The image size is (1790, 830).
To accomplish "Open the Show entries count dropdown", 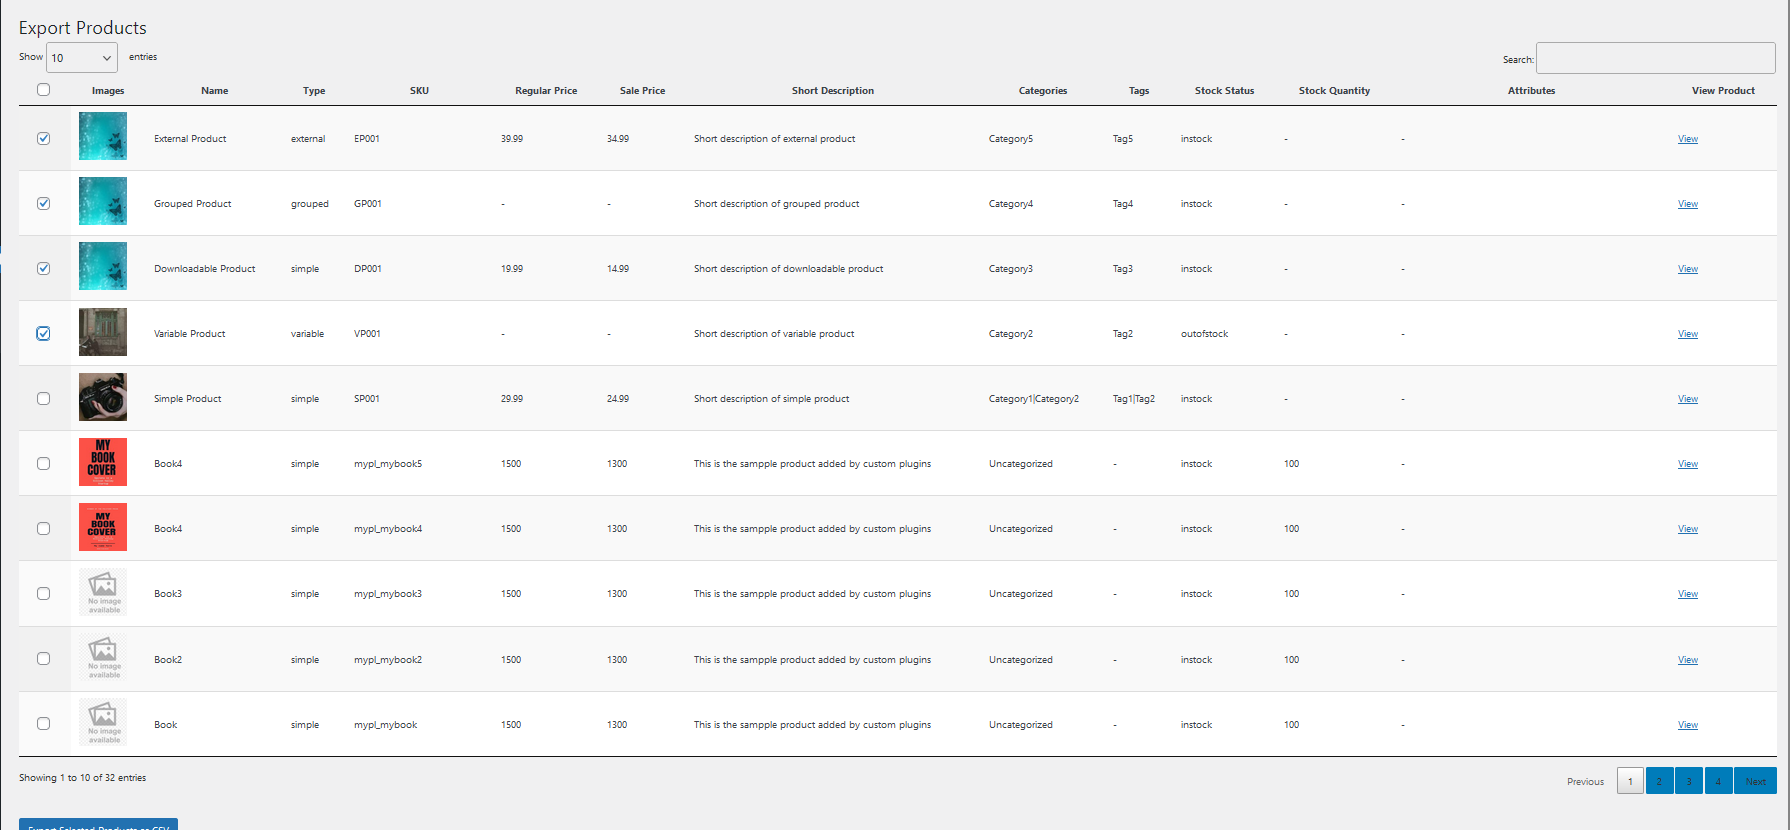I will pyautogui.click(x=82, y=58).
